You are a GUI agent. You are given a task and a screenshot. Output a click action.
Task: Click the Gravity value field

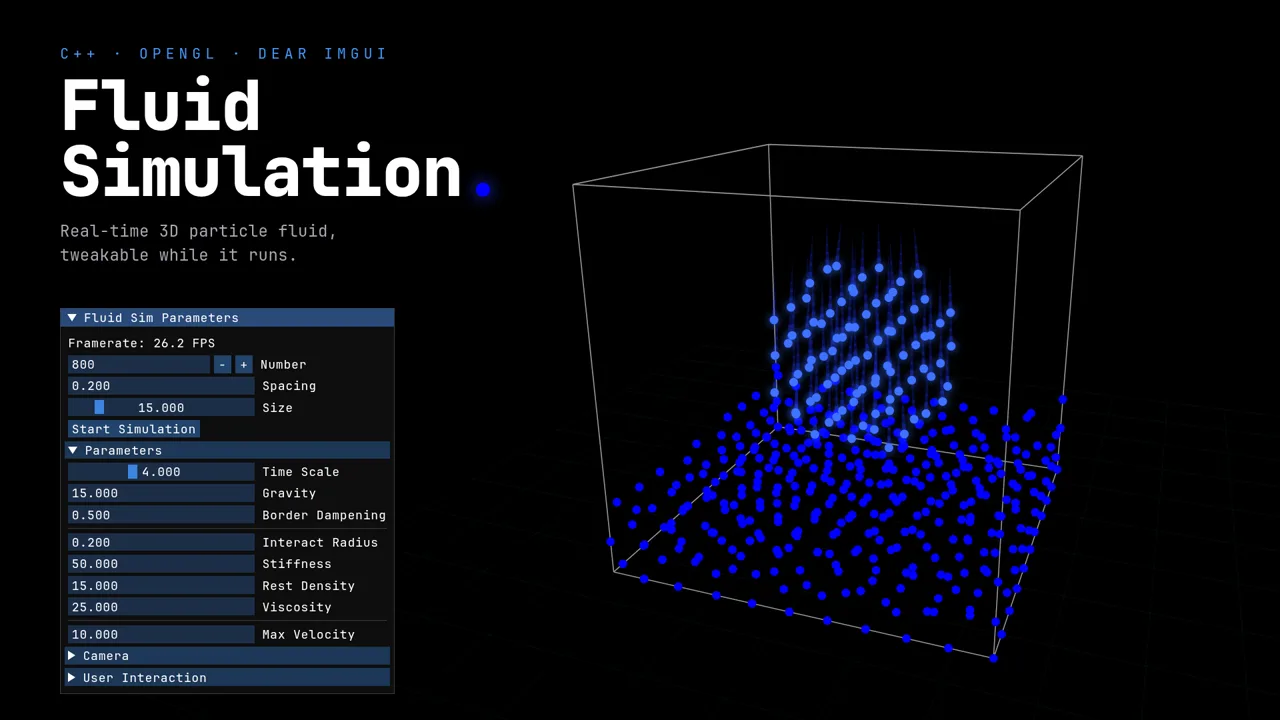[161, 493]
